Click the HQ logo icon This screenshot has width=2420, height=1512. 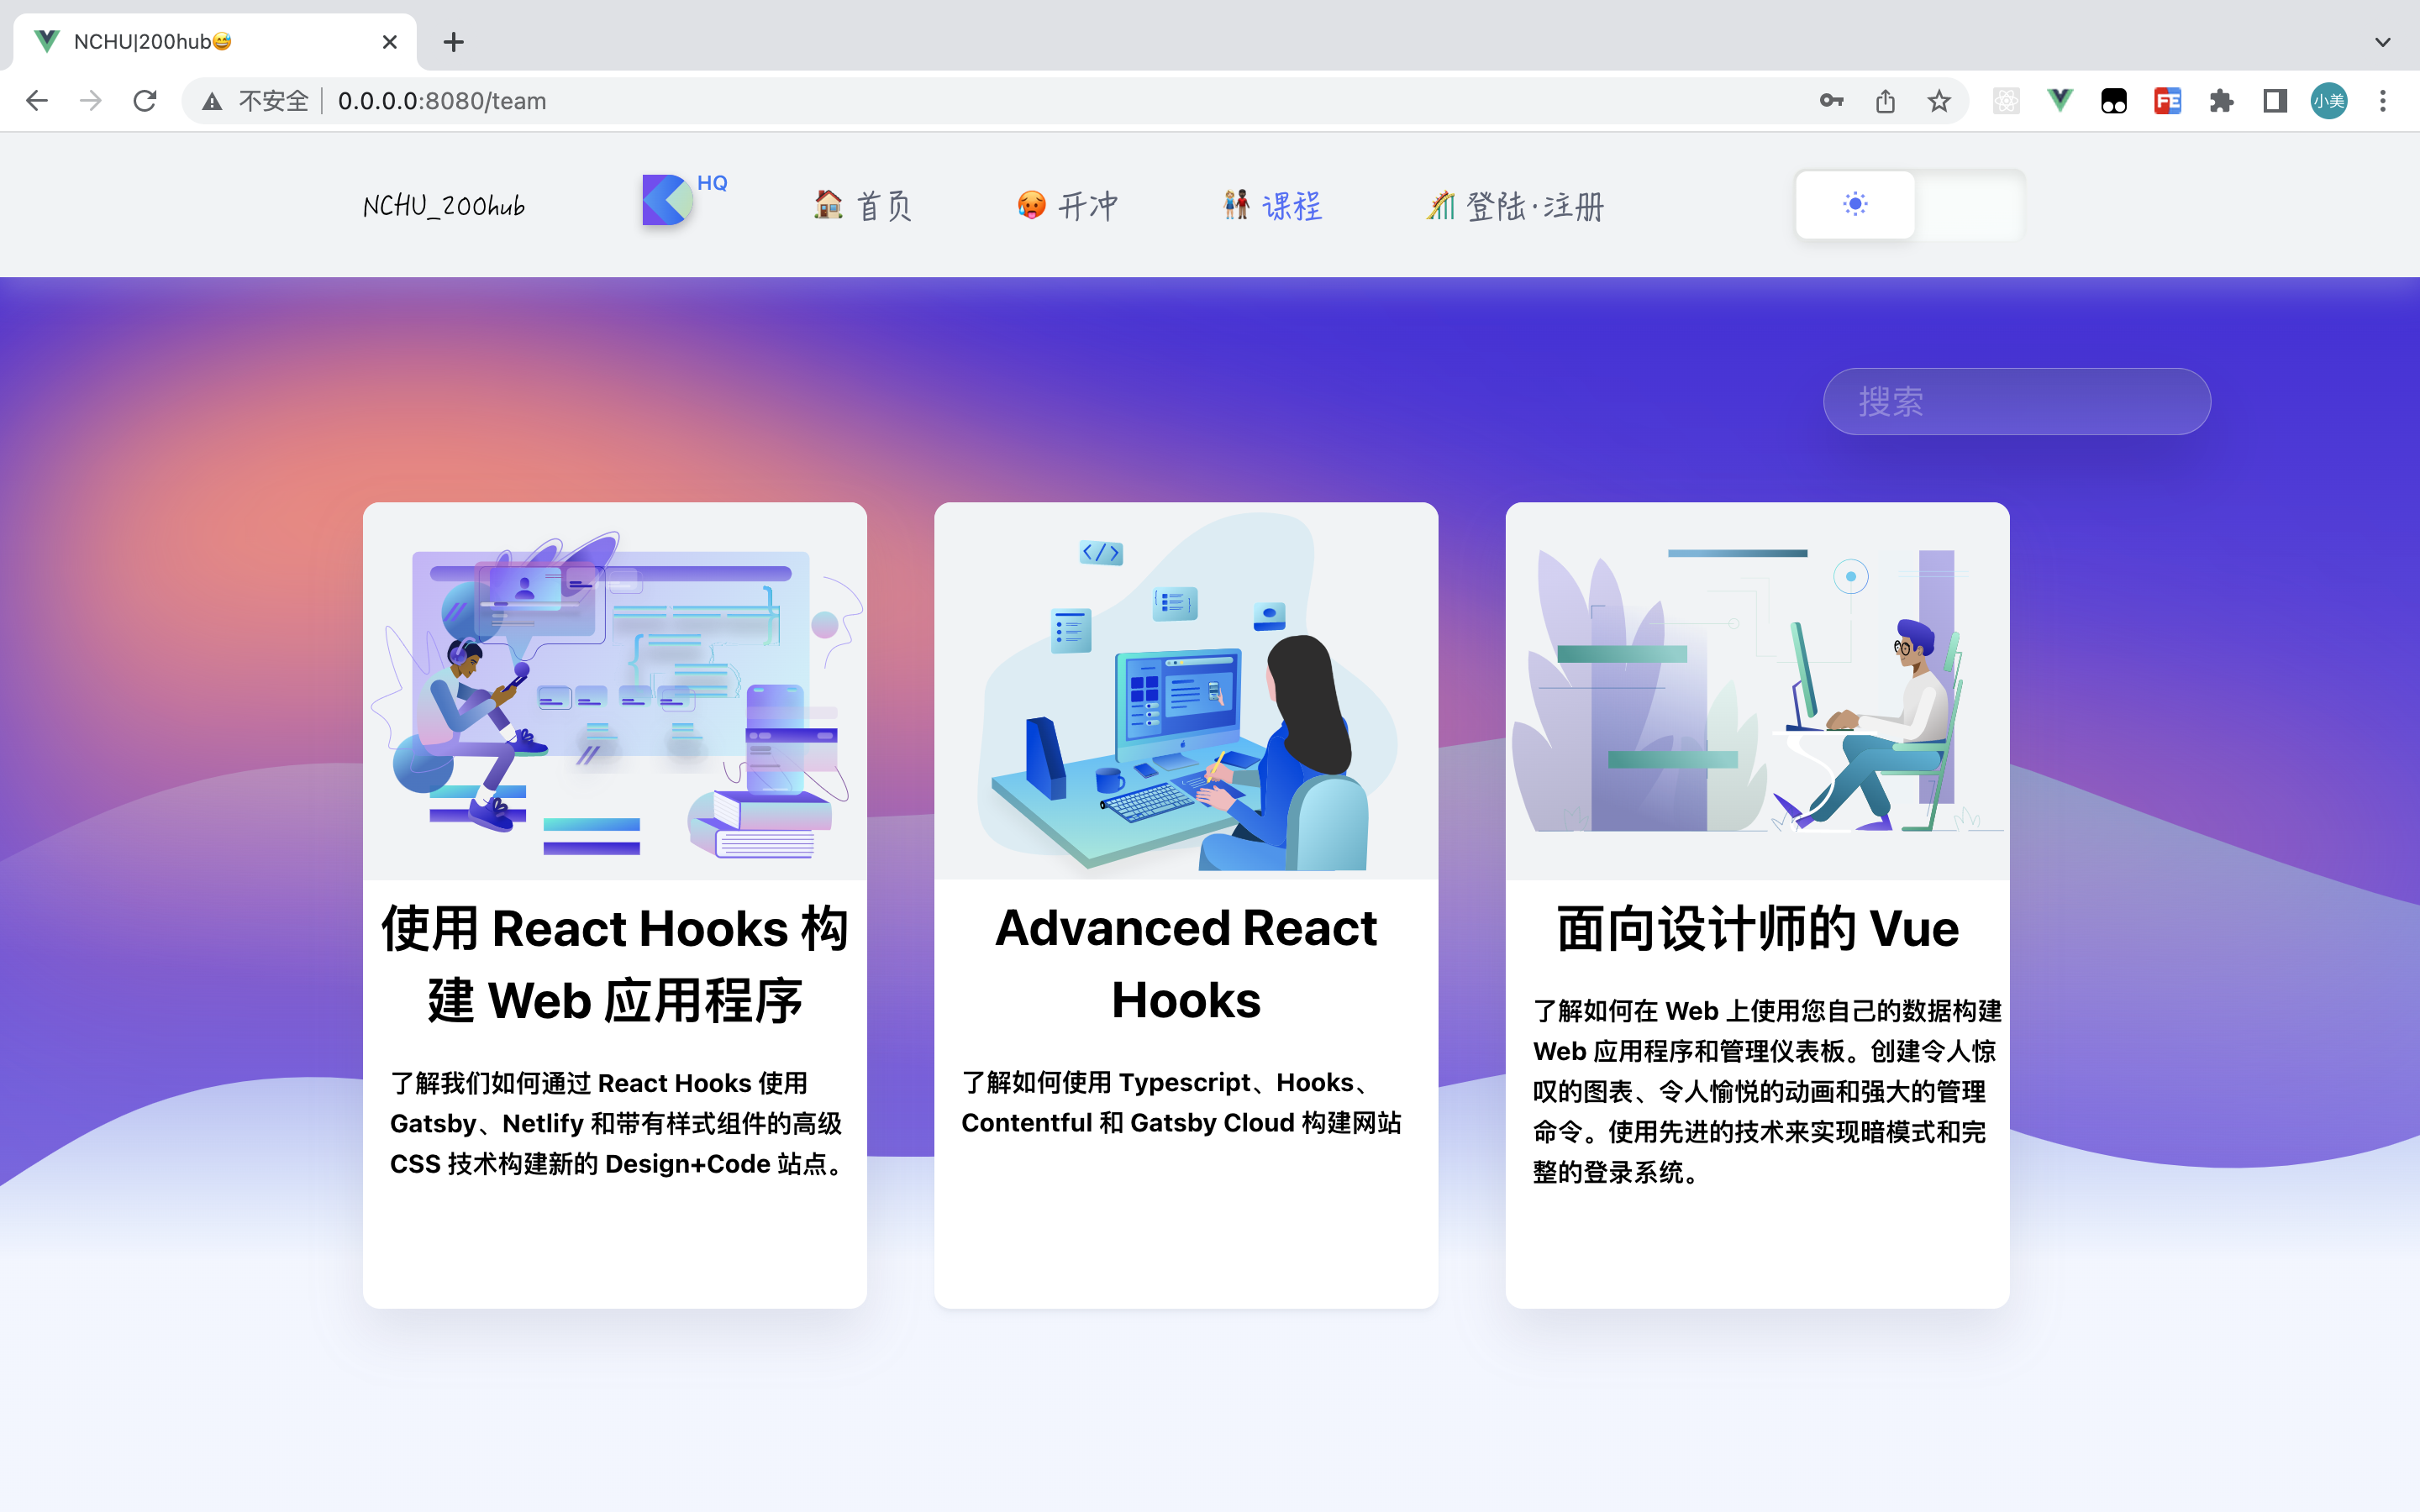(x=668, y=200)
